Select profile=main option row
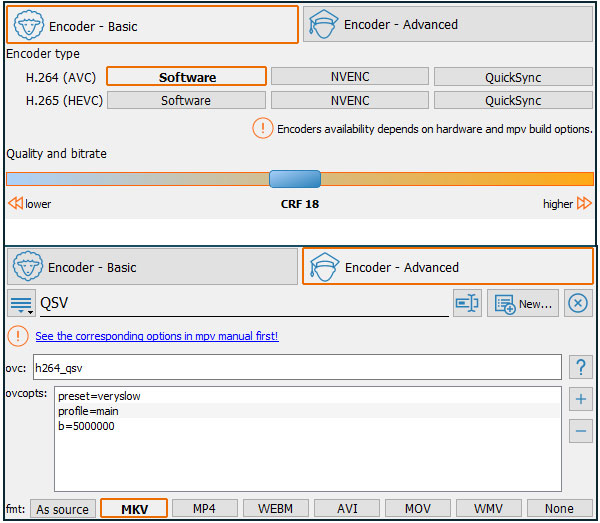This screenshot has height=523, width=600. coord(308,411)
